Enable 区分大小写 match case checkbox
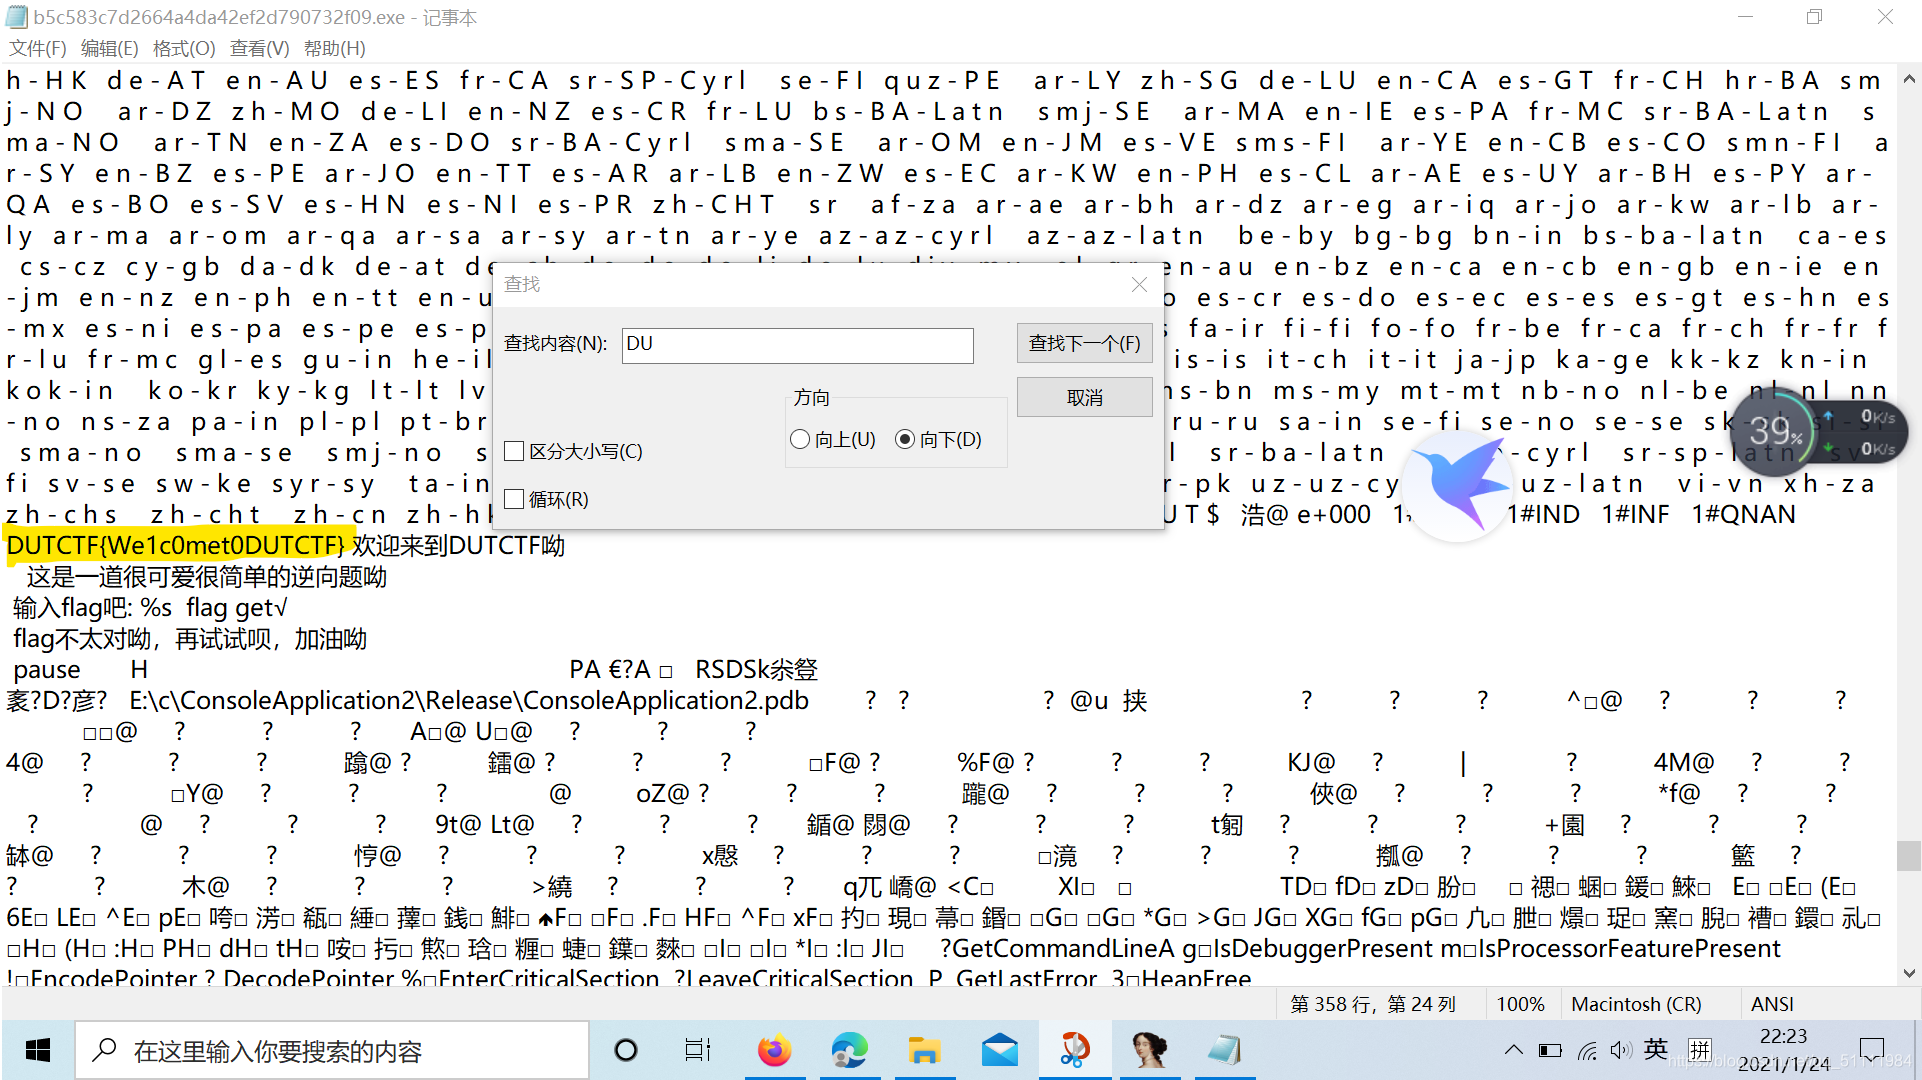The width and height of the screenshot is (1922, 1080). (x=515, y=451)
